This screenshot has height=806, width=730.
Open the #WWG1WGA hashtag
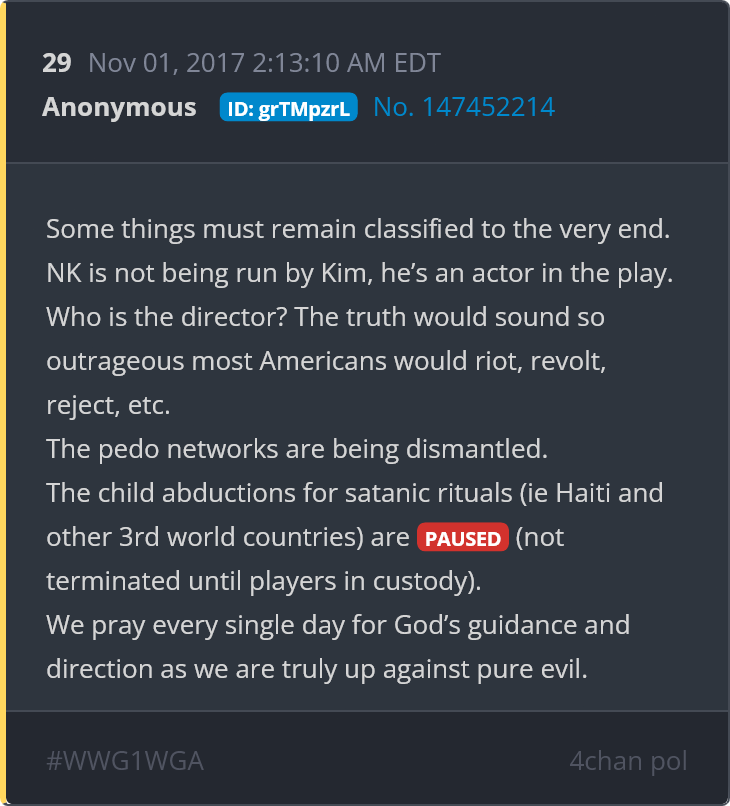click(x=125, y=761)
